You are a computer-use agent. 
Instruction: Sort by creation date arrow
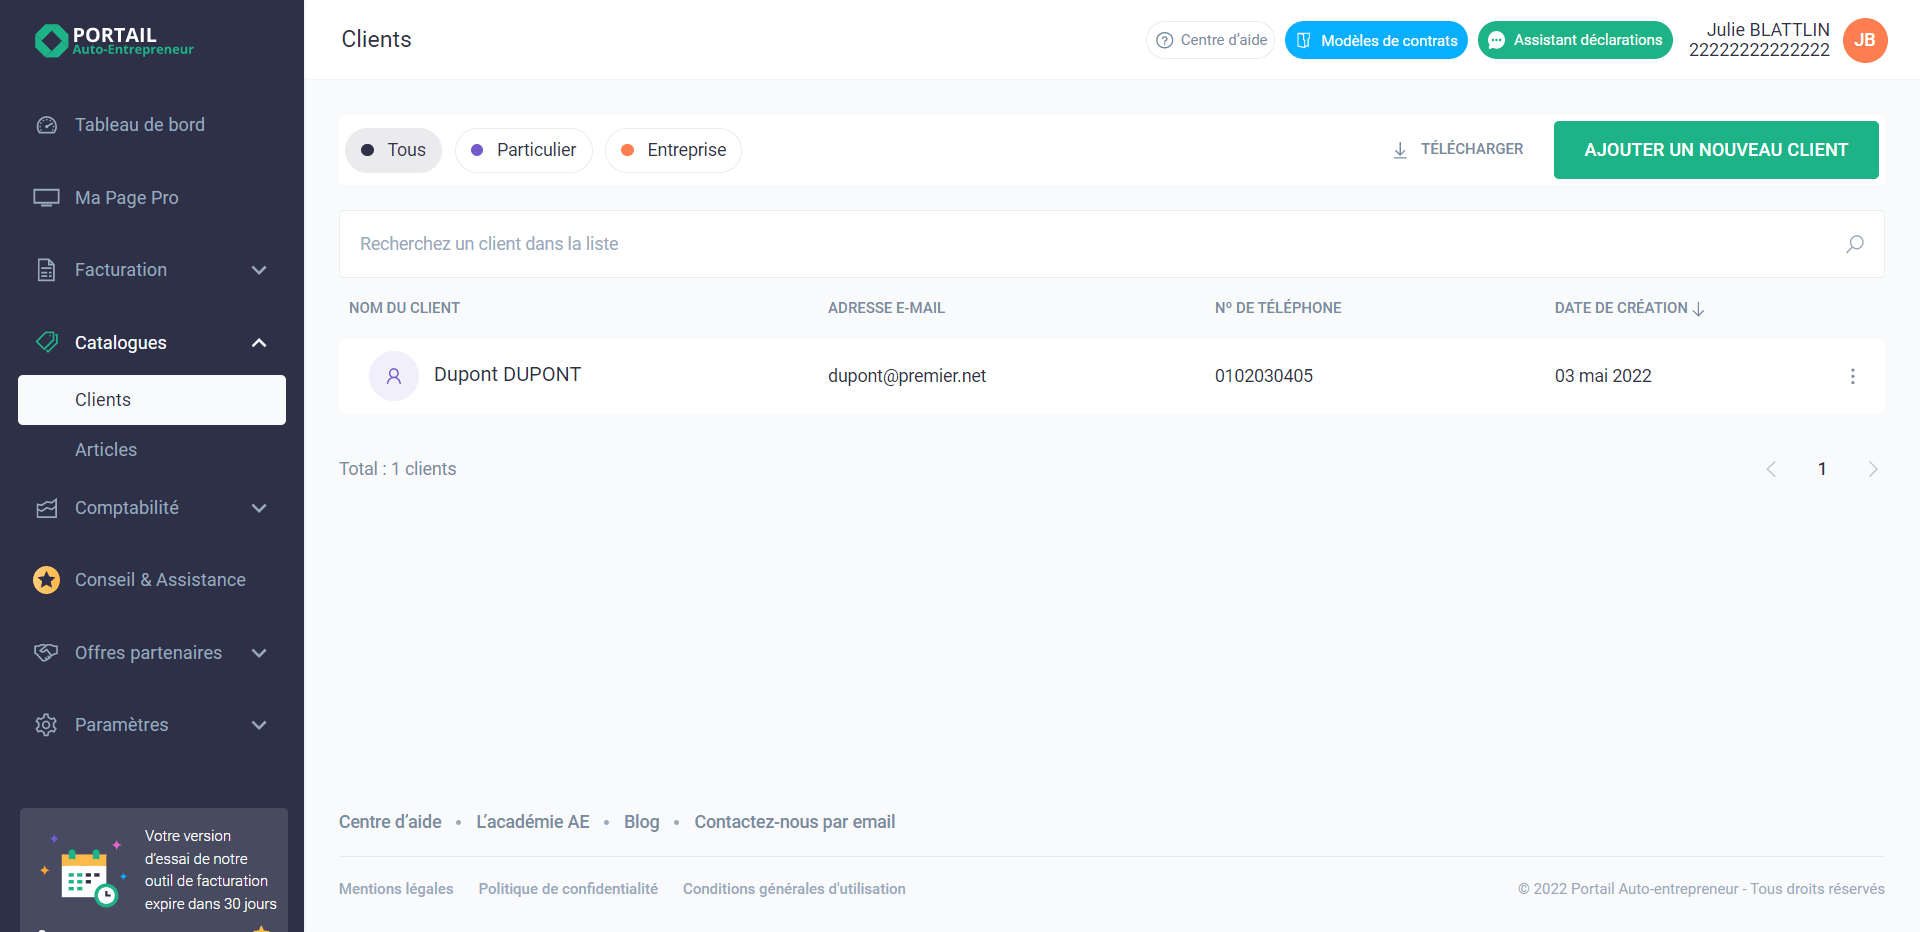(1698, 309)
